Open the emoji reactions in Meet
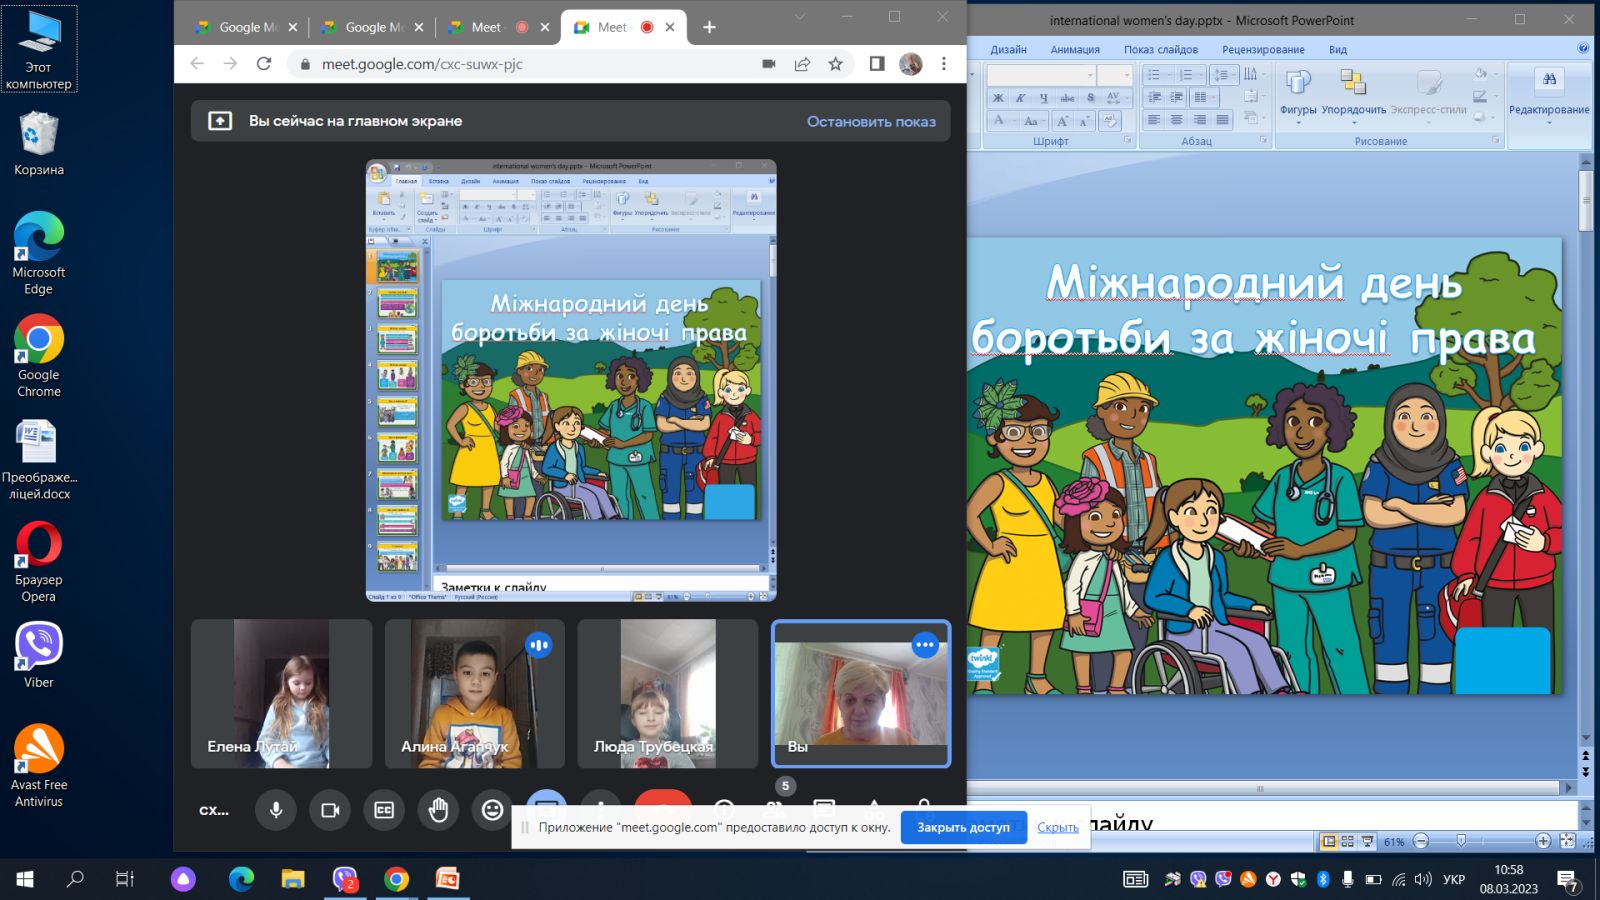The width and height of the screenshot is (1600, 900). 492,810
